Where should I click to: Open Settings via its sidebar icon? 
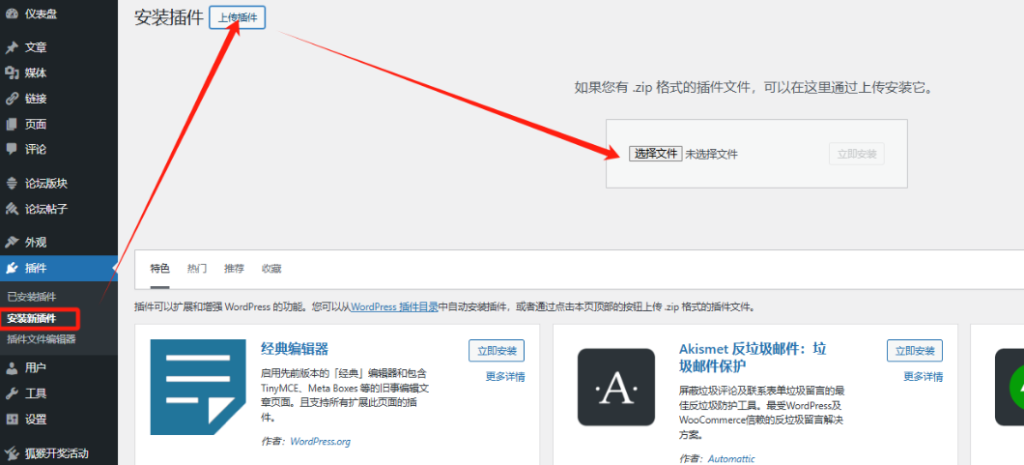12,419
